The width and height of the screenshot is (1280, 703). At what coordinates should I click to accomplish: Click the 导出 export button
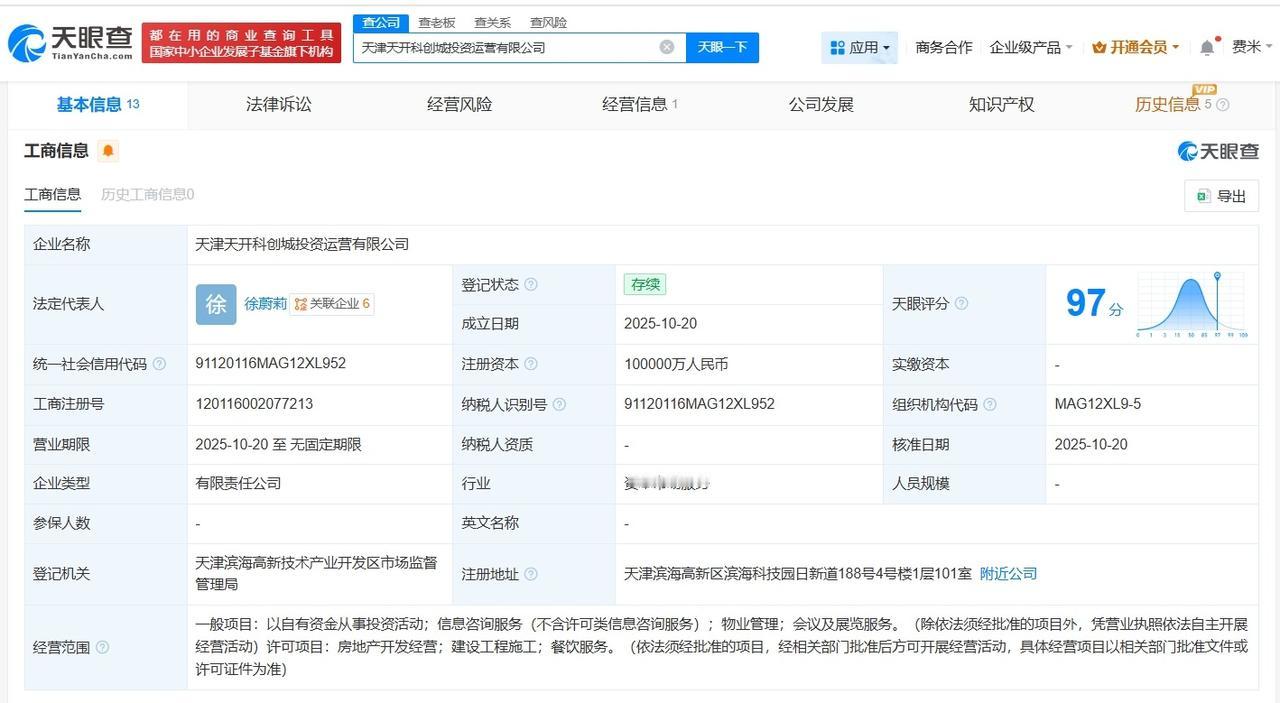pyautogui.click(x=1221, y=196)
